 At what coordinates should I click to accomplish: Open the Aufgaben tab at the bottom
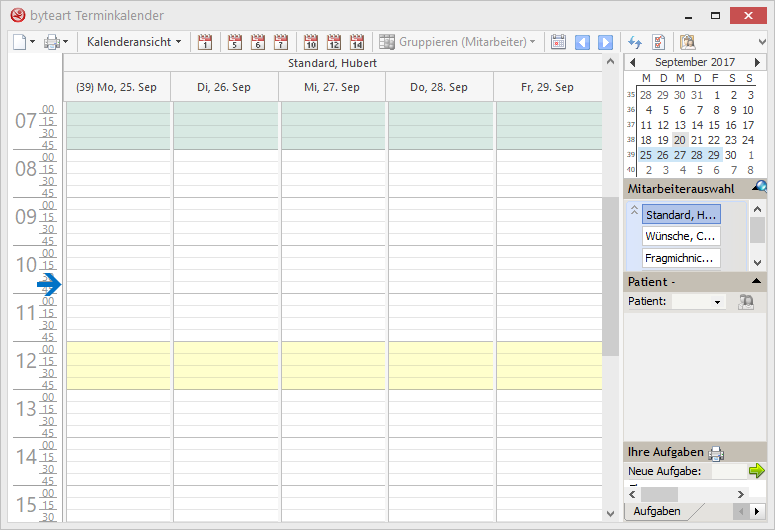(657, 511)
